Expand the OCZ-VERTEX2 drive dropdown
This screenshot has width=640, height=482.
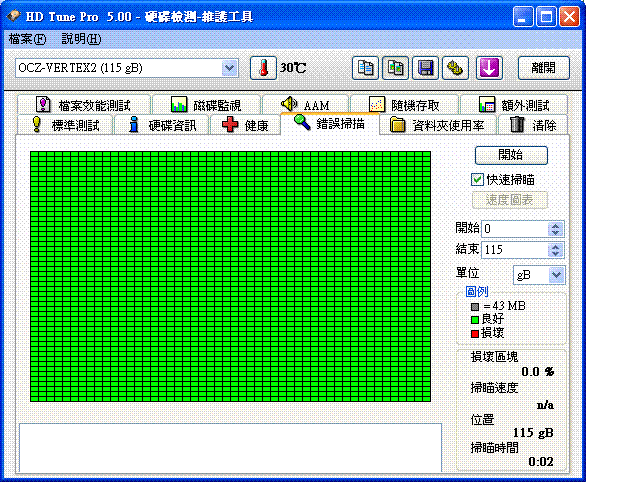coord(229,68)
